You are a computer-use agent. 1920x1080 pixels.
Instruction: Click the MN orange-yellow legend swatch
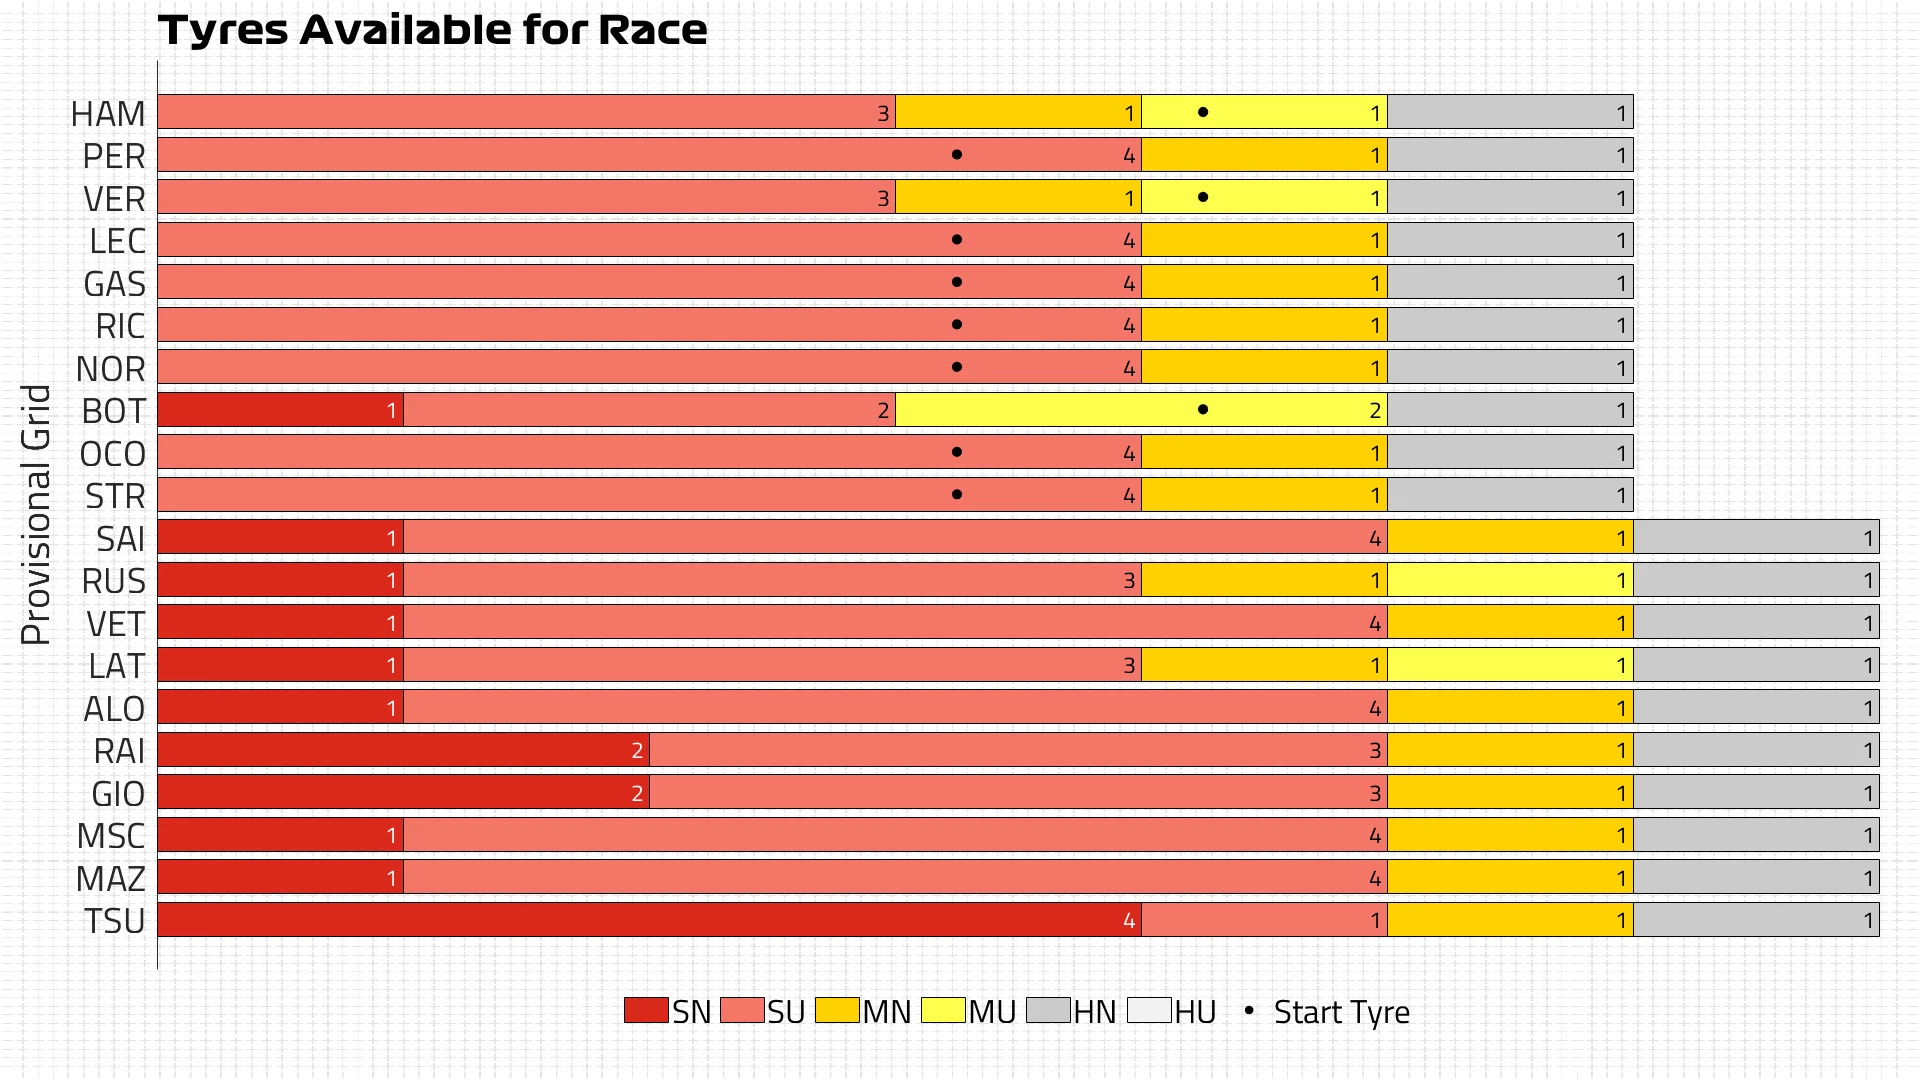pyautogui.click(x=837, y=1010)
